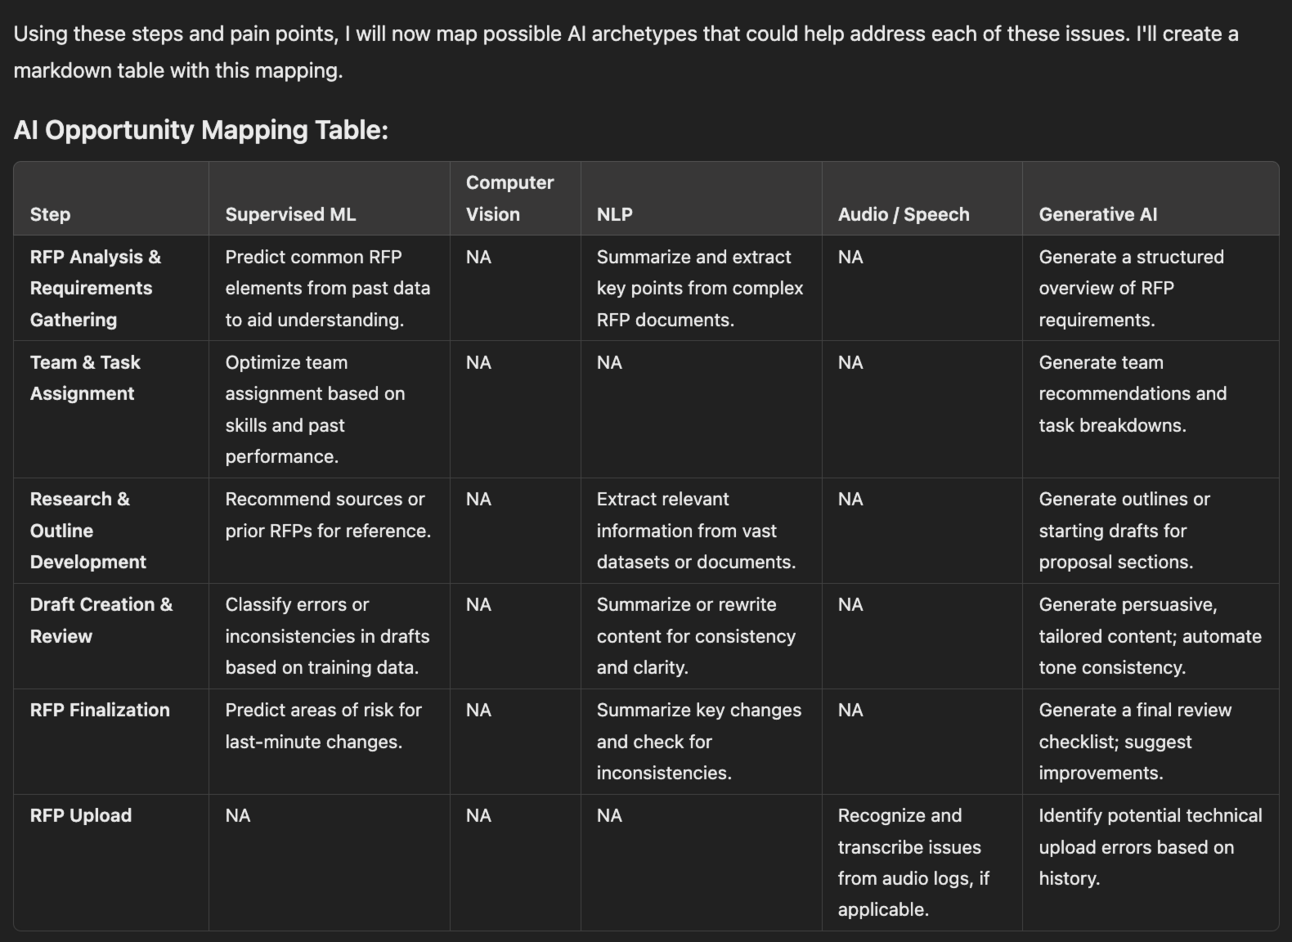Click the 'Identify potential technical upload errors' cell
This screenshot has width=1292, height=942.
[1149, 846]
